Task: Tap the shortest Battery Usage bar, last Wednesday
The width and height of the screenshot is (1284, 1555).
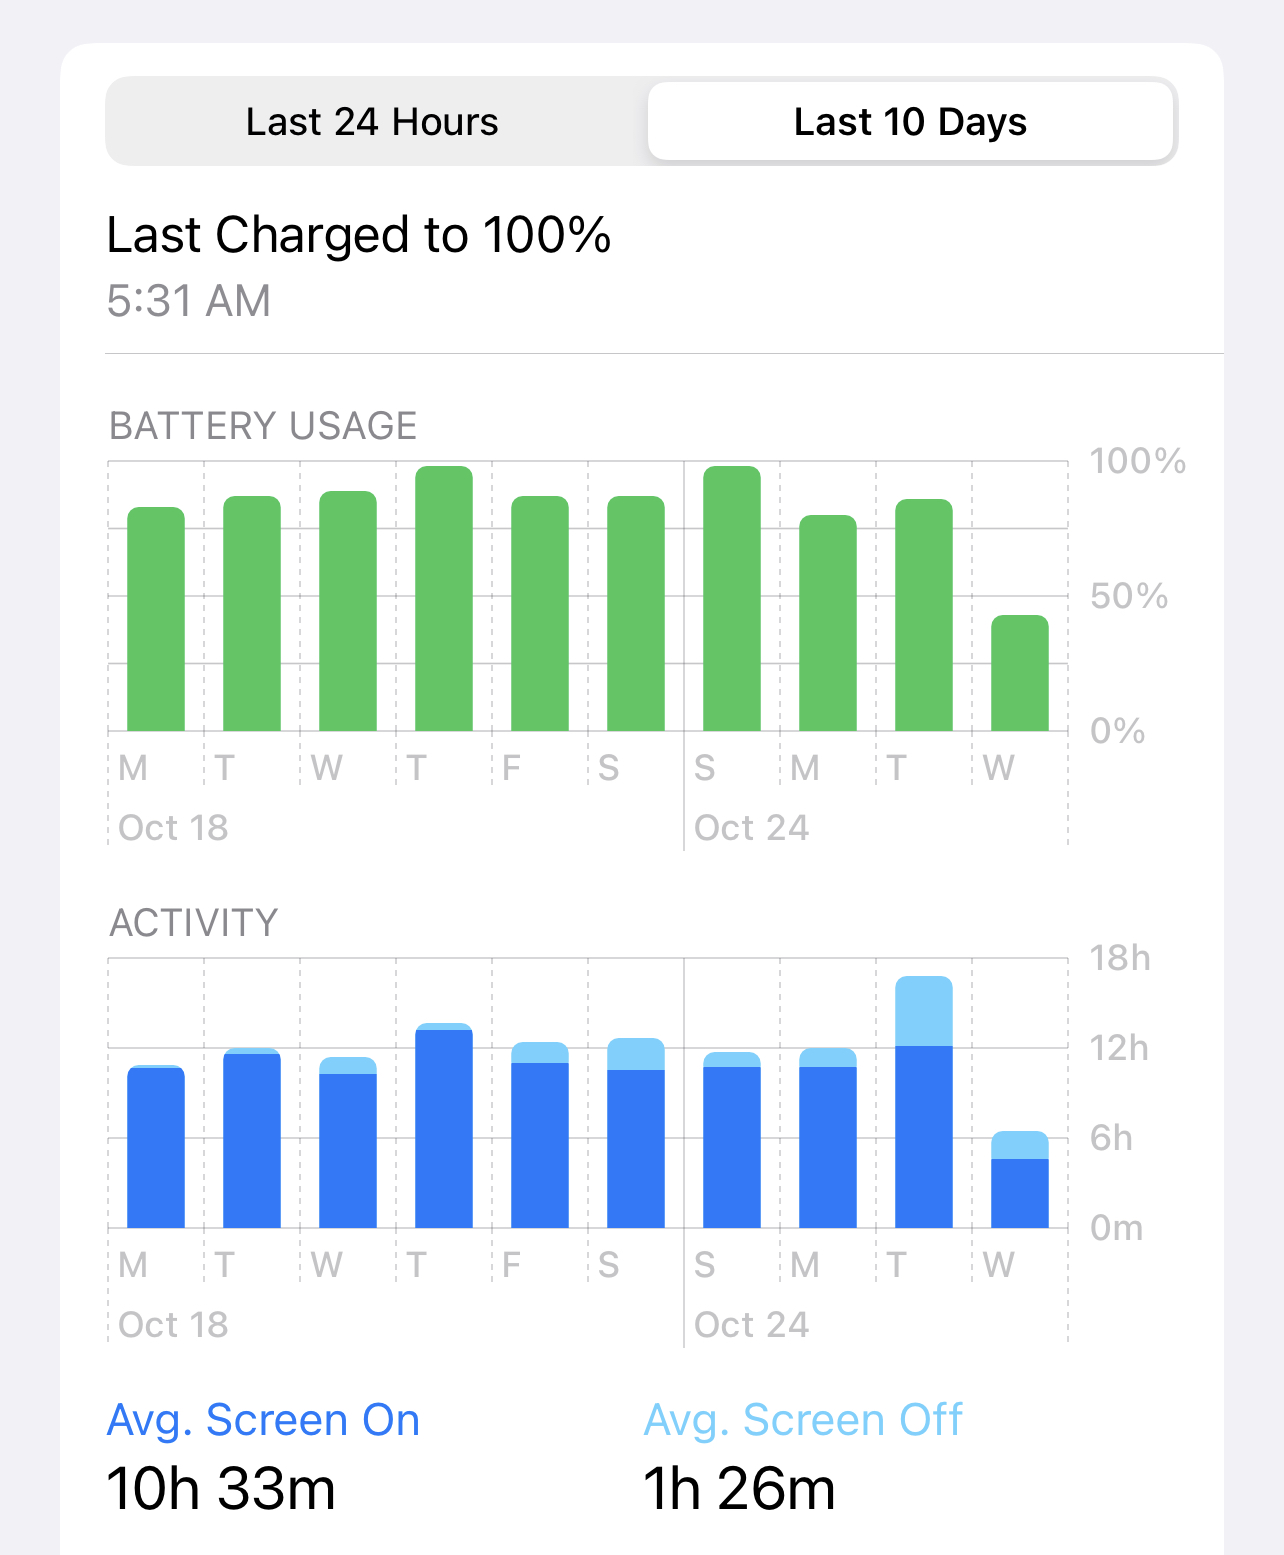Action: [1020, 674]
